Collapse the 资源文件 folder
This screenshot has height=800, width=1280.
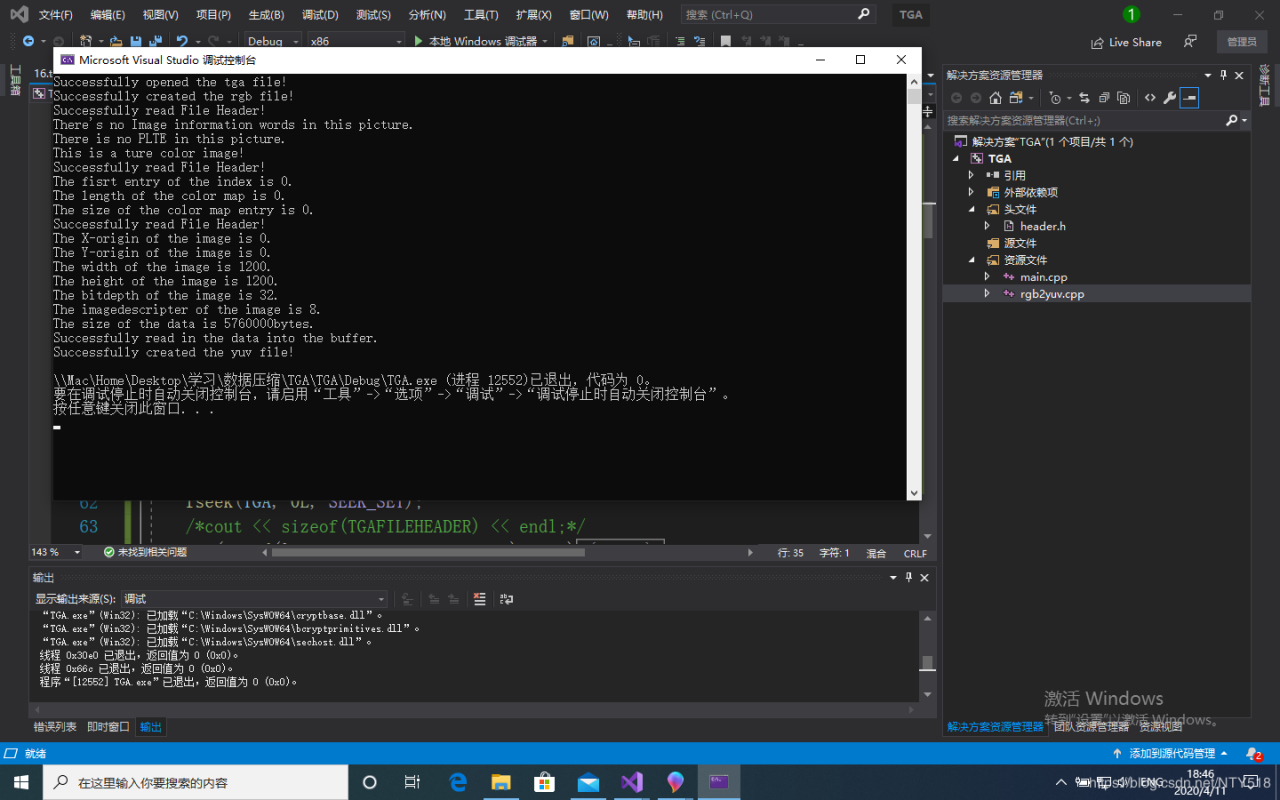971,260
